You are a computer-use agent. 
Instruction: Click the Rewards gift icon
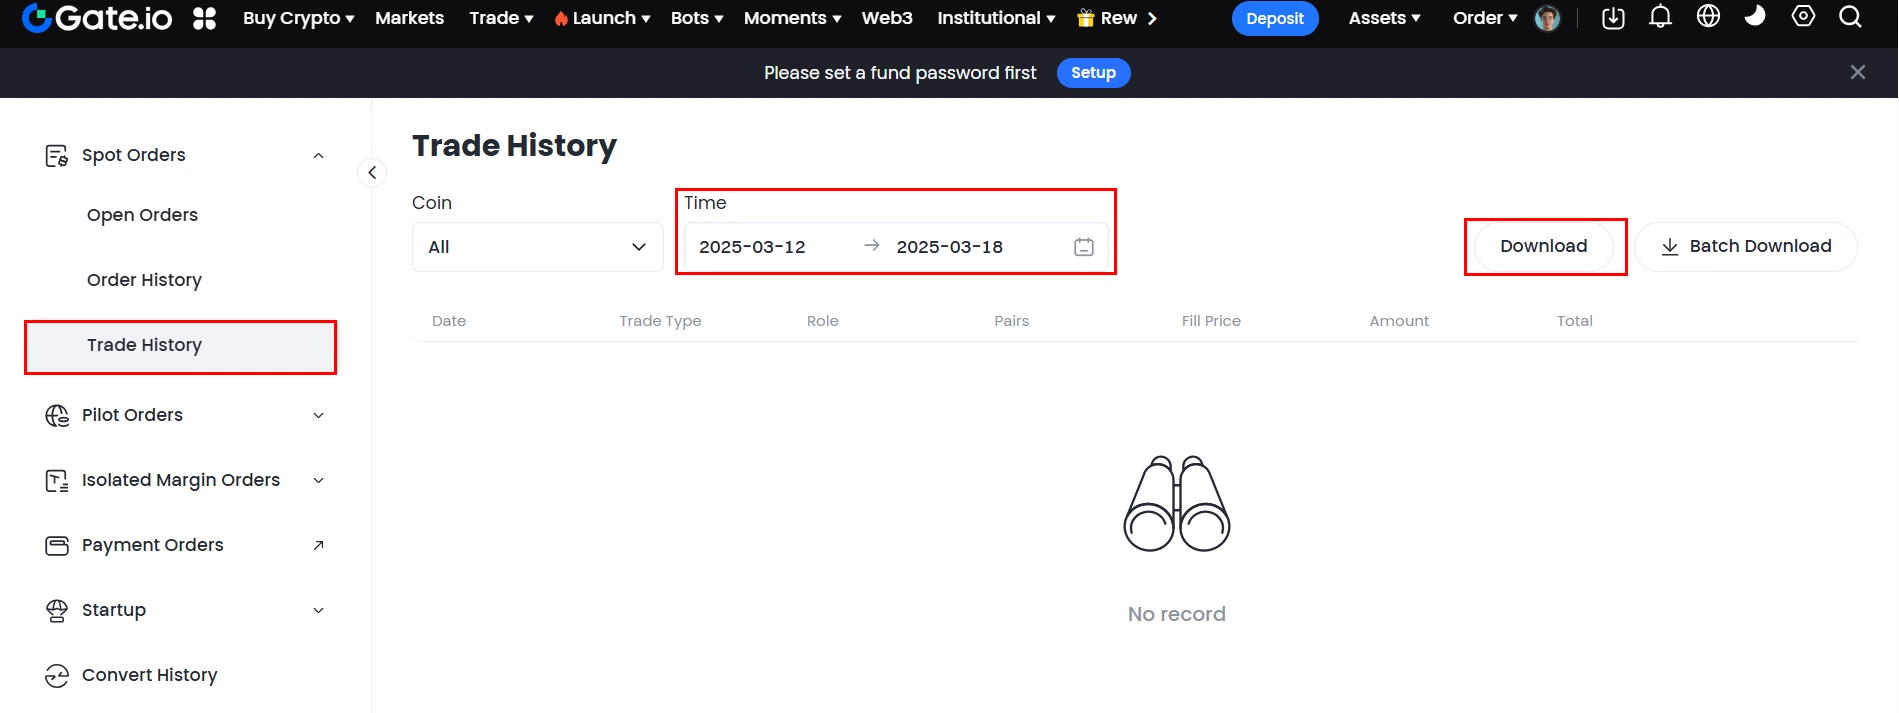(1085, 18)
